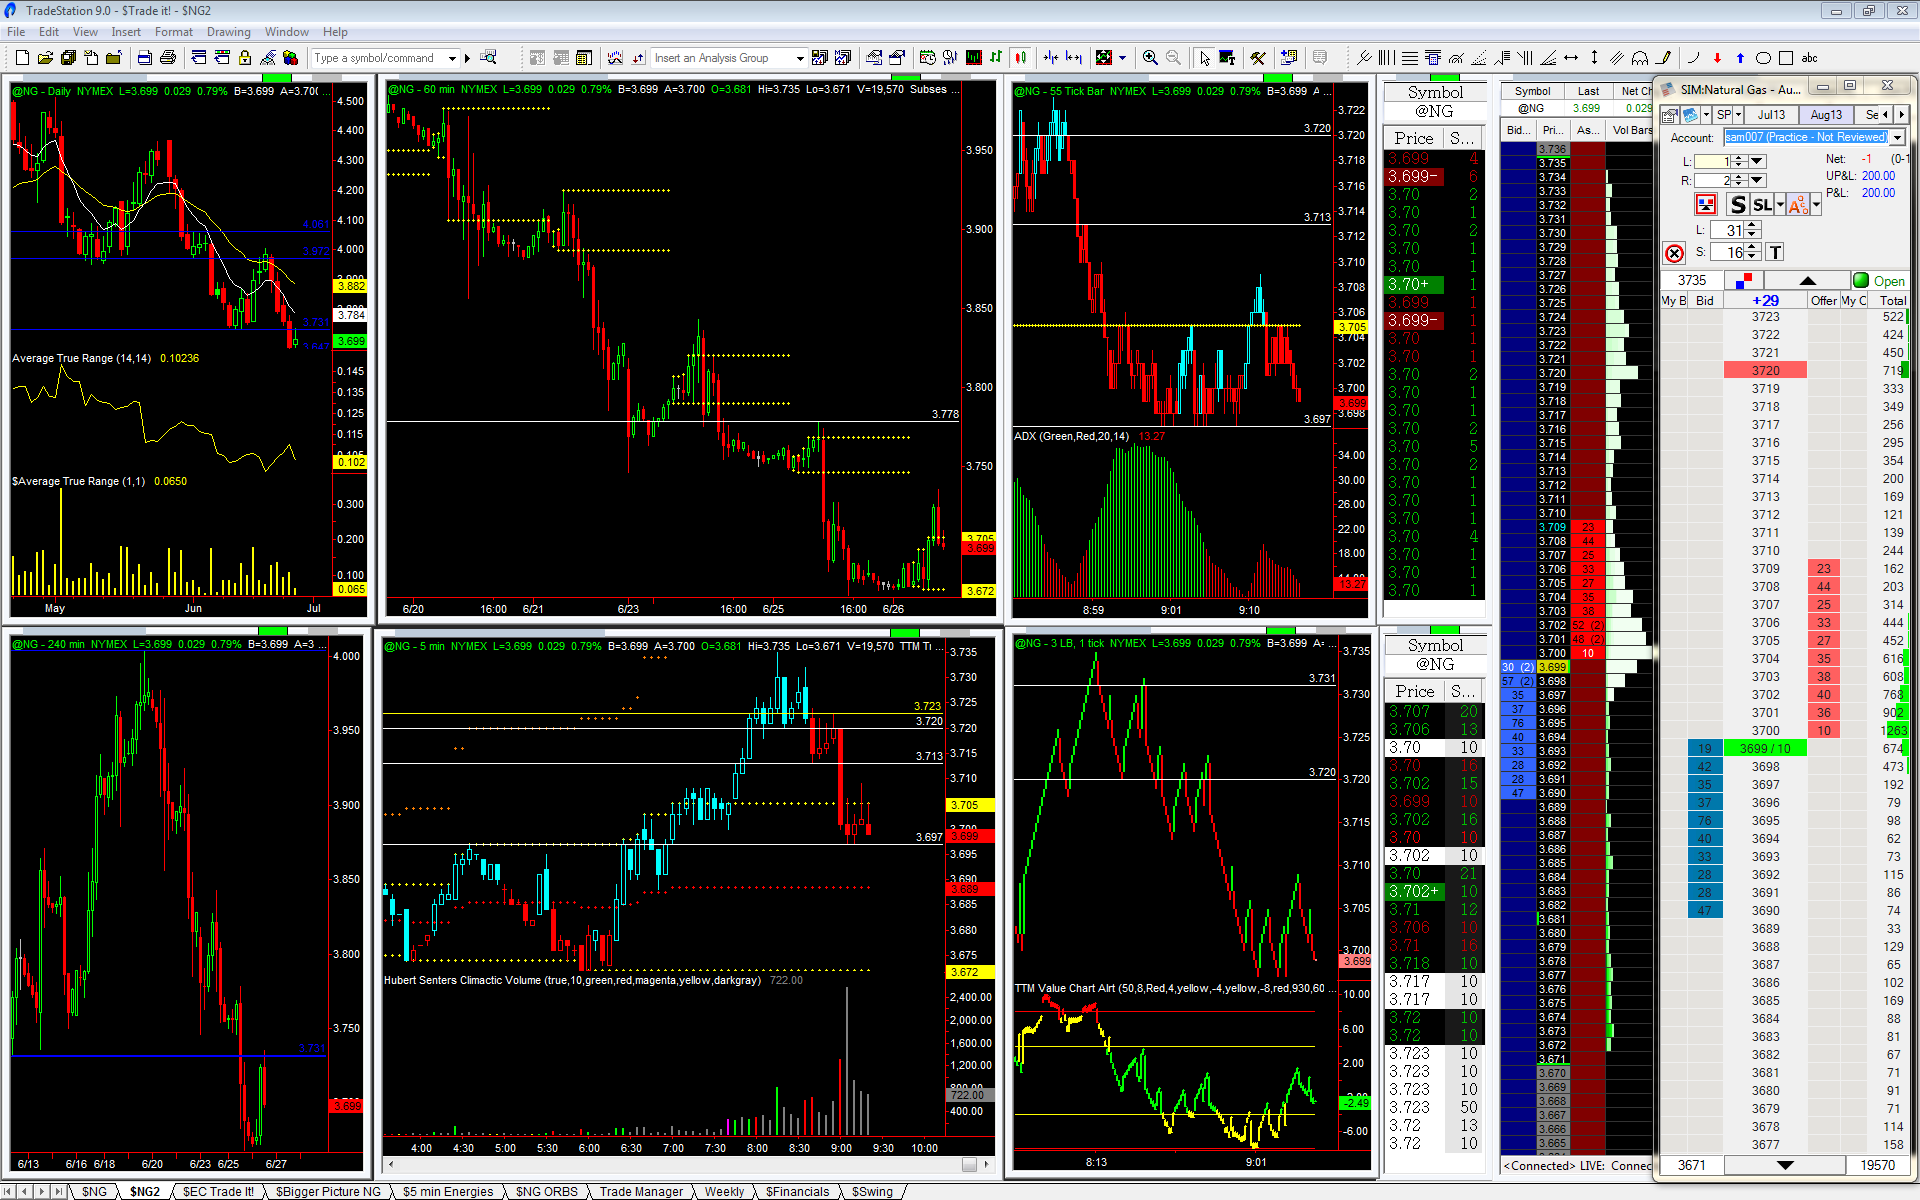Click the Zoom In magnifier icon

(1150, 58)
